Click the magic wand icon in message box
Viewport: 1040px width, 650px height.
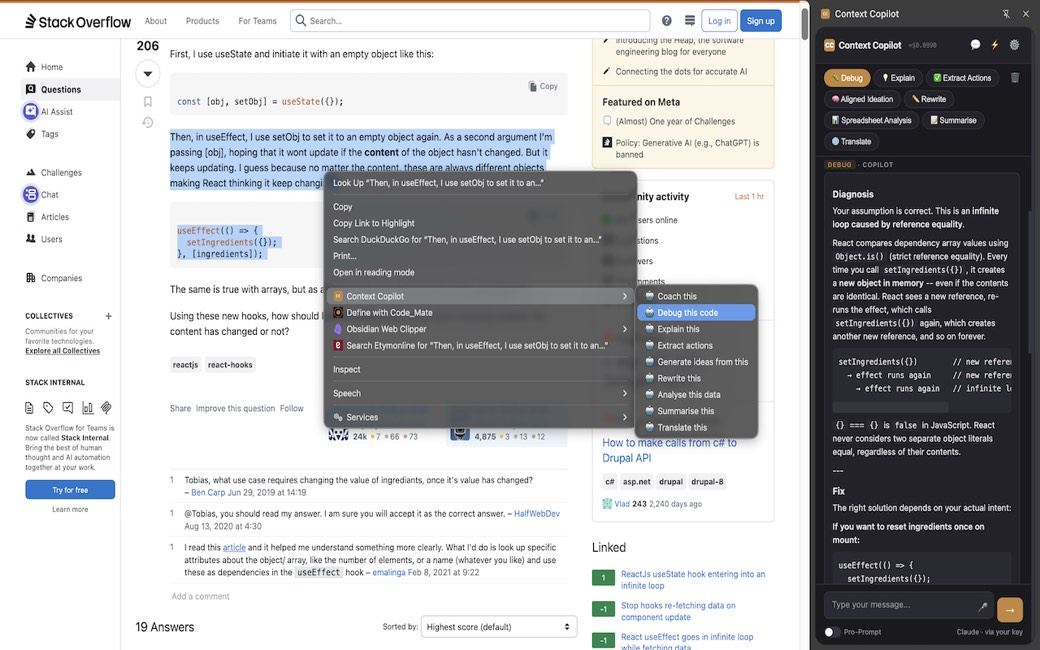(982, 606)
